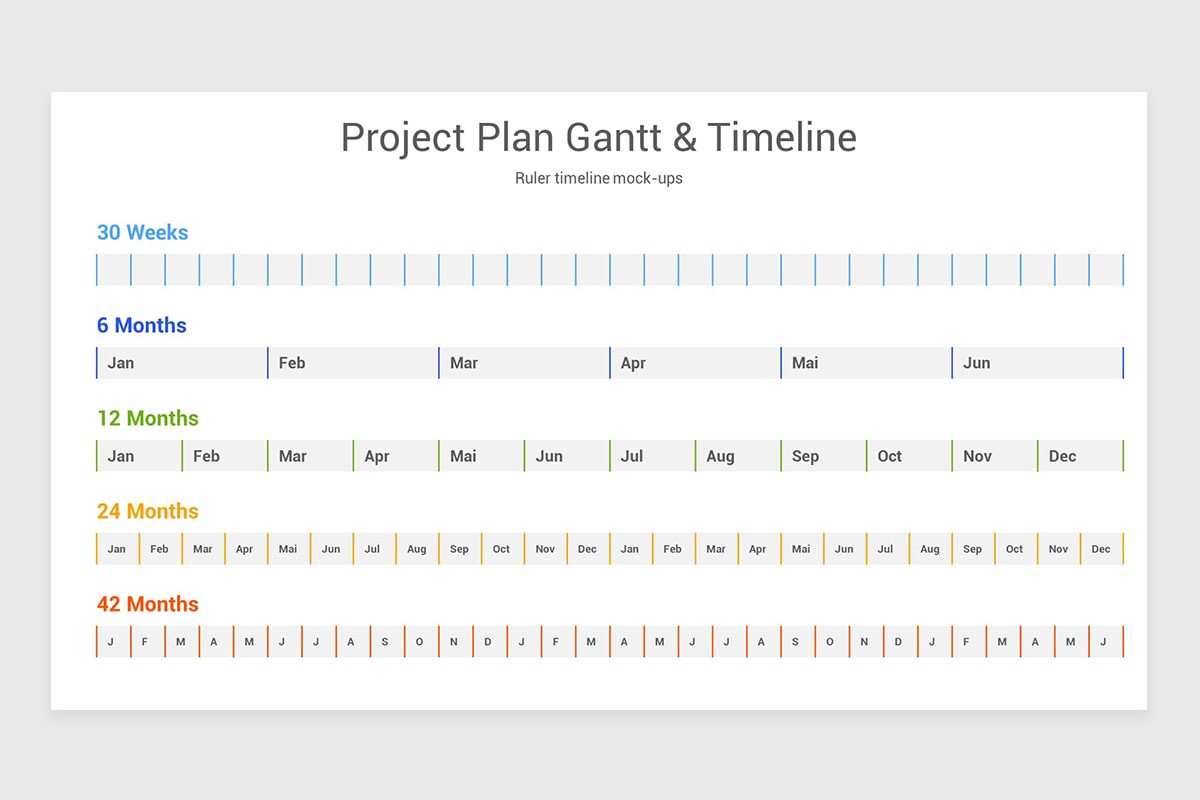Click the Project Plan Gantt & Timeline title

598,138
